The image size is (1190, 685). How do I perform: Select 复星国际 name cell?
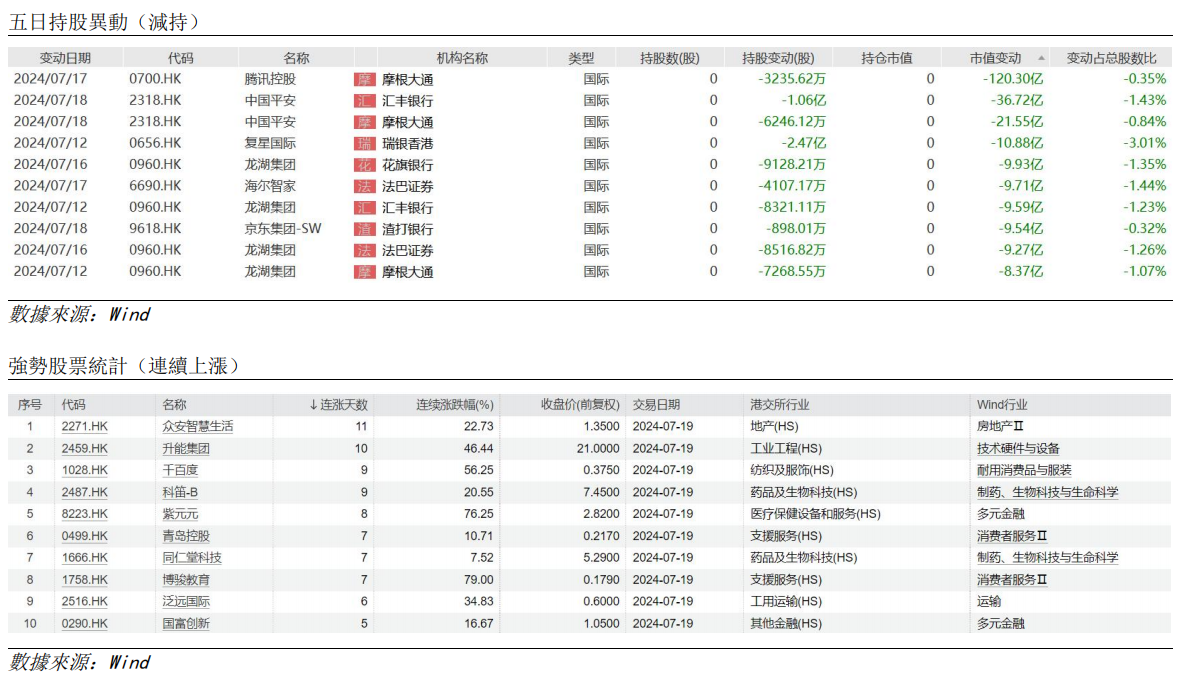(269, 143)
